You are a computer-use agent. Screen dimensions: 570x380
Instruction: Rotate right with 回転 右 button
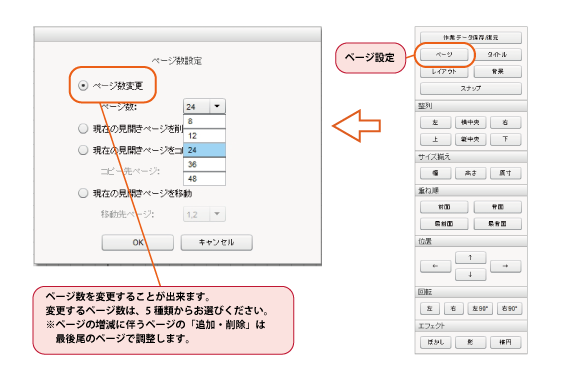pos(454,308)
